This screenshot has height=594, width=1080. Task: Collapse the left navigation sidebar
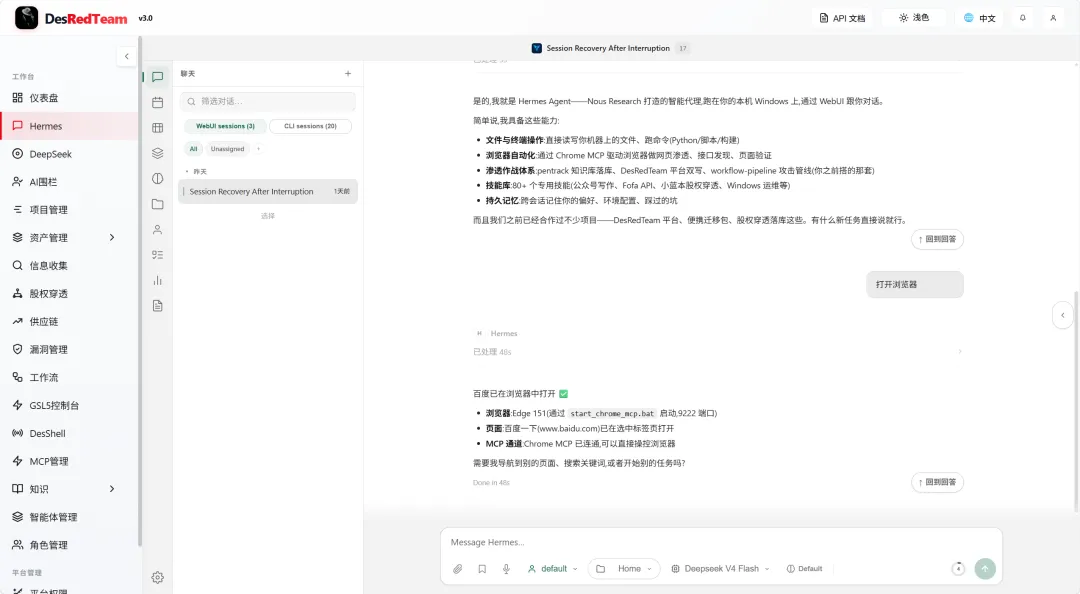(x=126, y=57)
